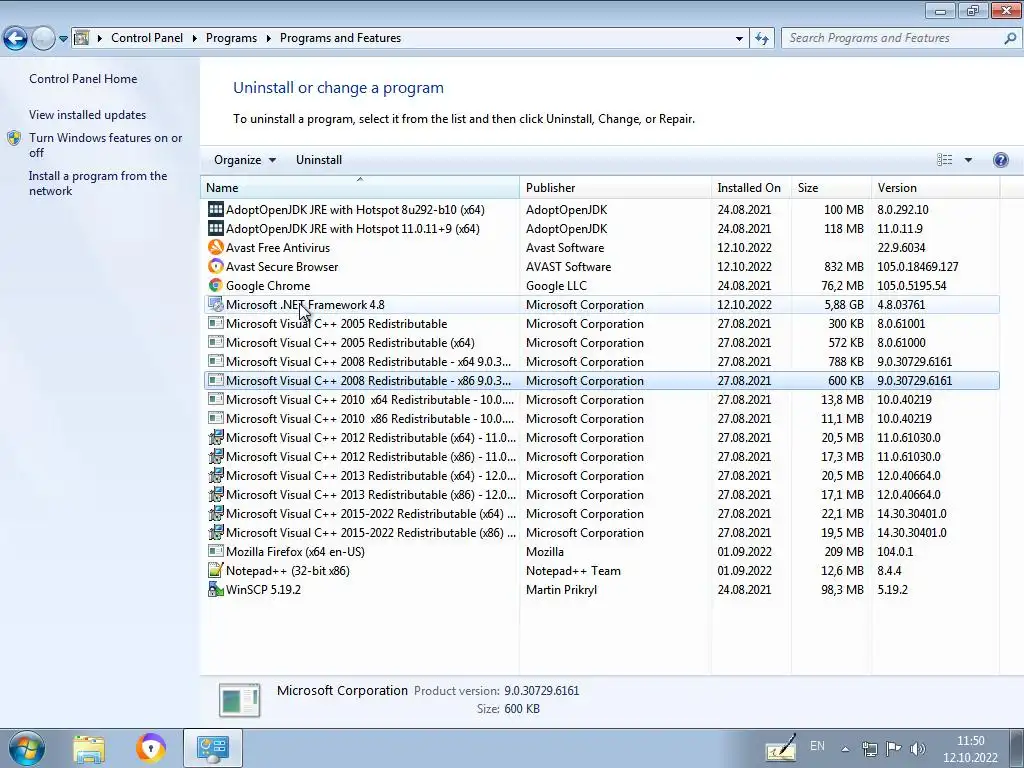Sort by the Installed On column header
Screen dimensions: 1024x768
coord(751,187)
